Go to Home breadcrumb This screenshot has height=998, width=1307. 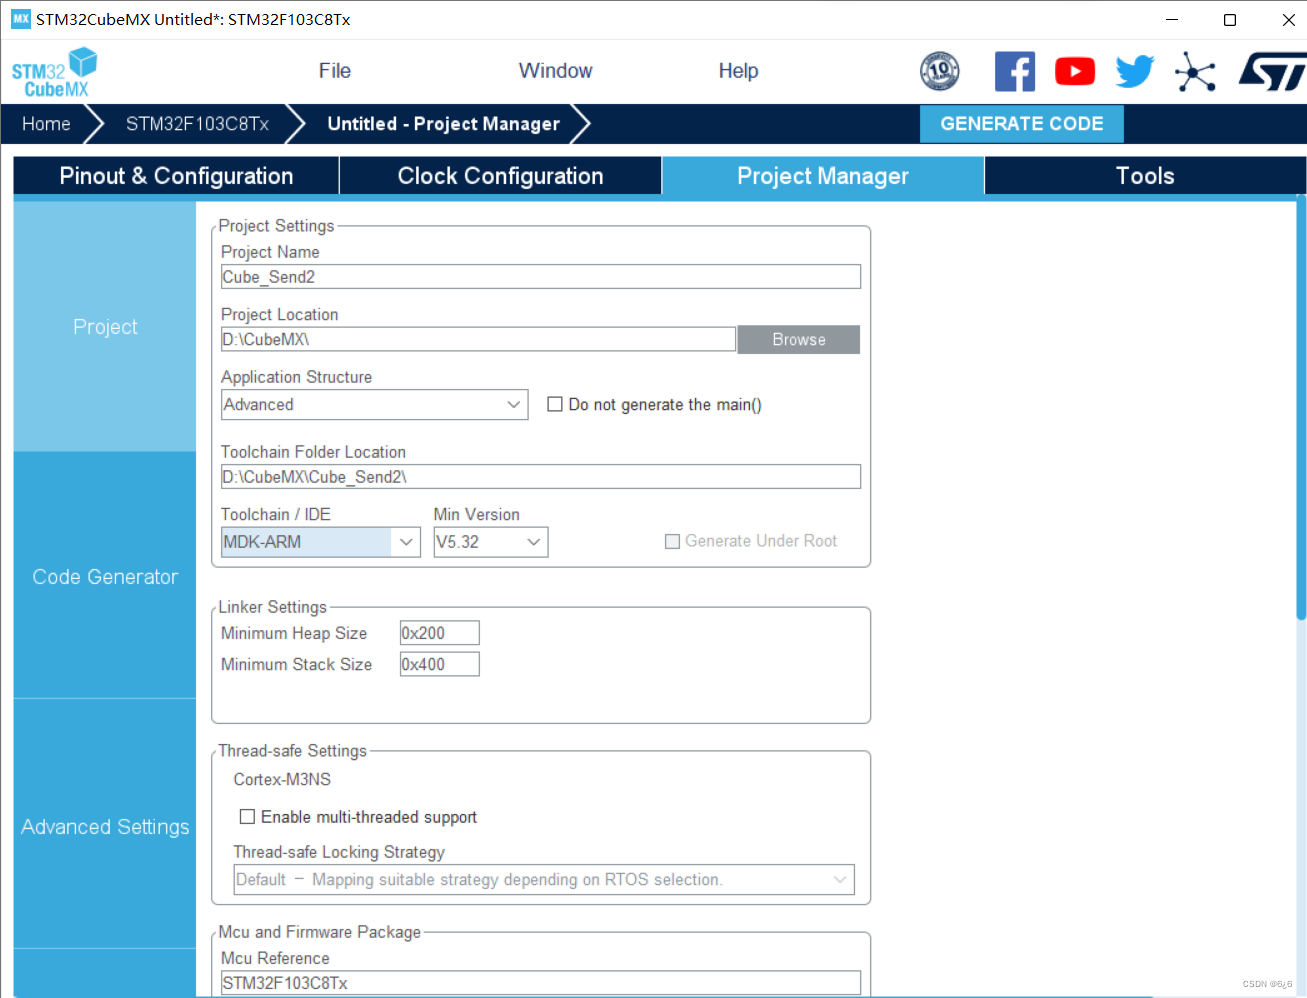tap(46, 124)
